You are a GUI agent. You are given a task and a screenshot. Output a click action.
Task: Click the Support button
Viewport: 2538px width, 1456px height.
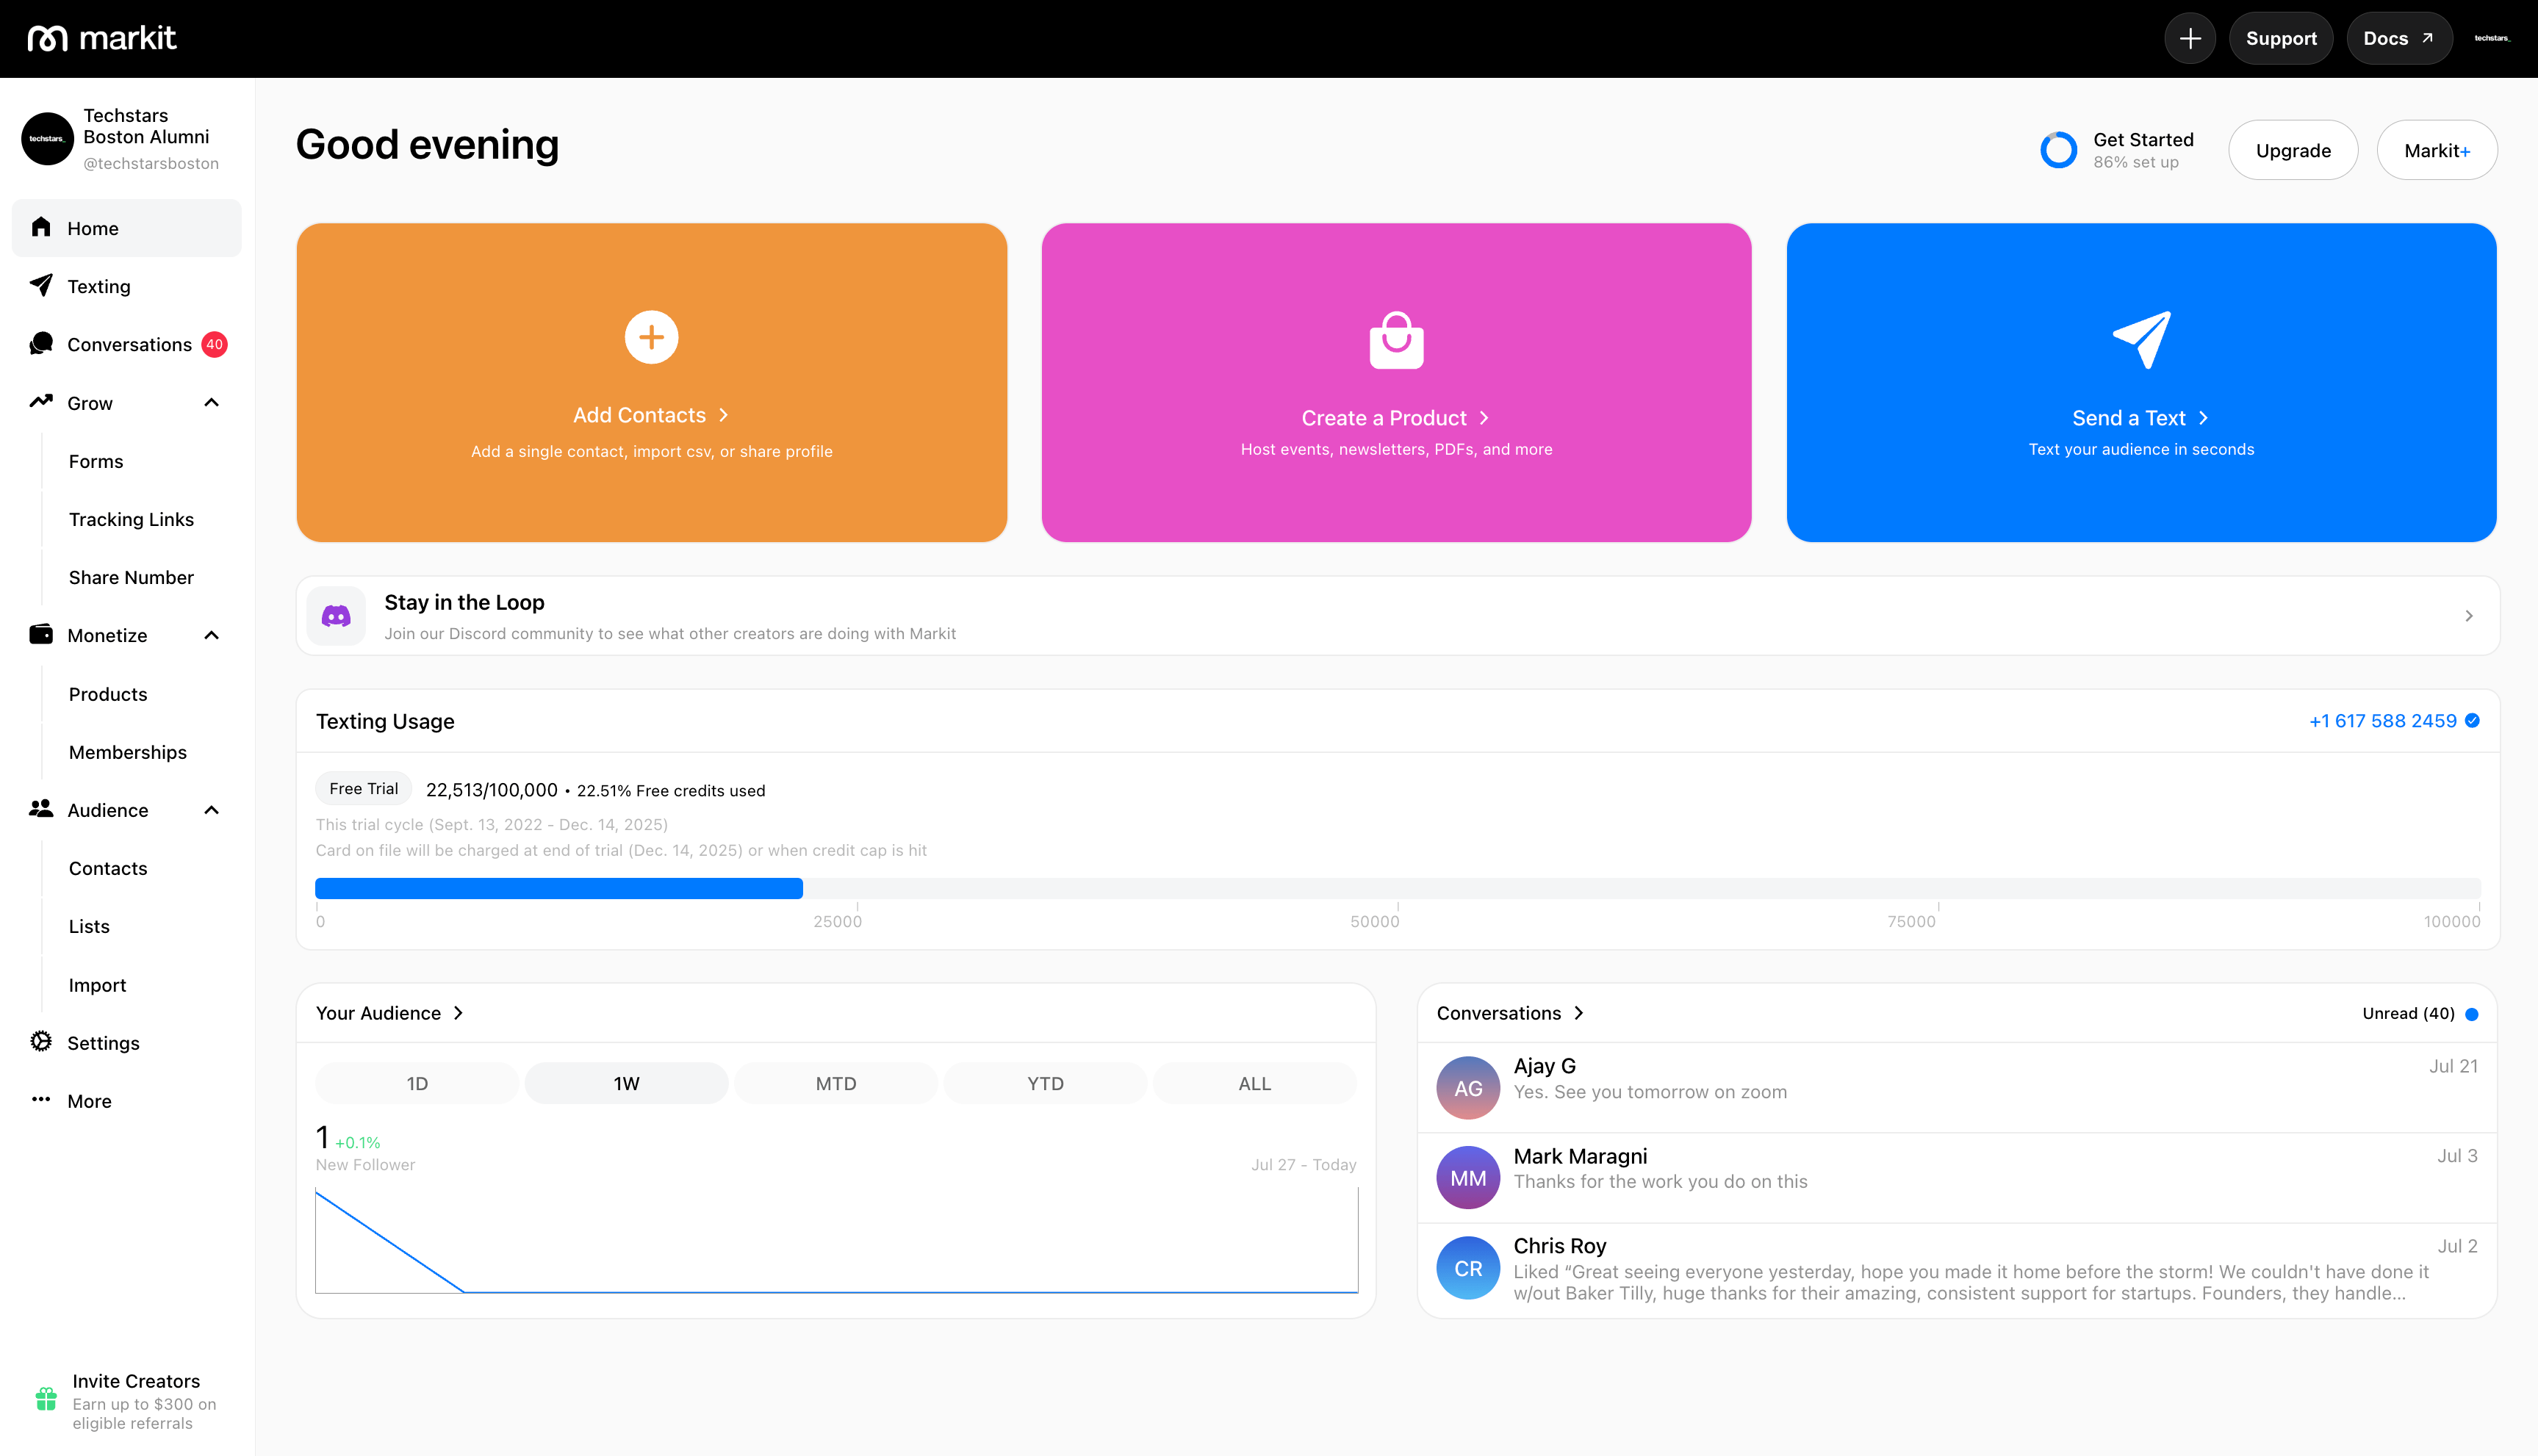tap(2280, 38)
